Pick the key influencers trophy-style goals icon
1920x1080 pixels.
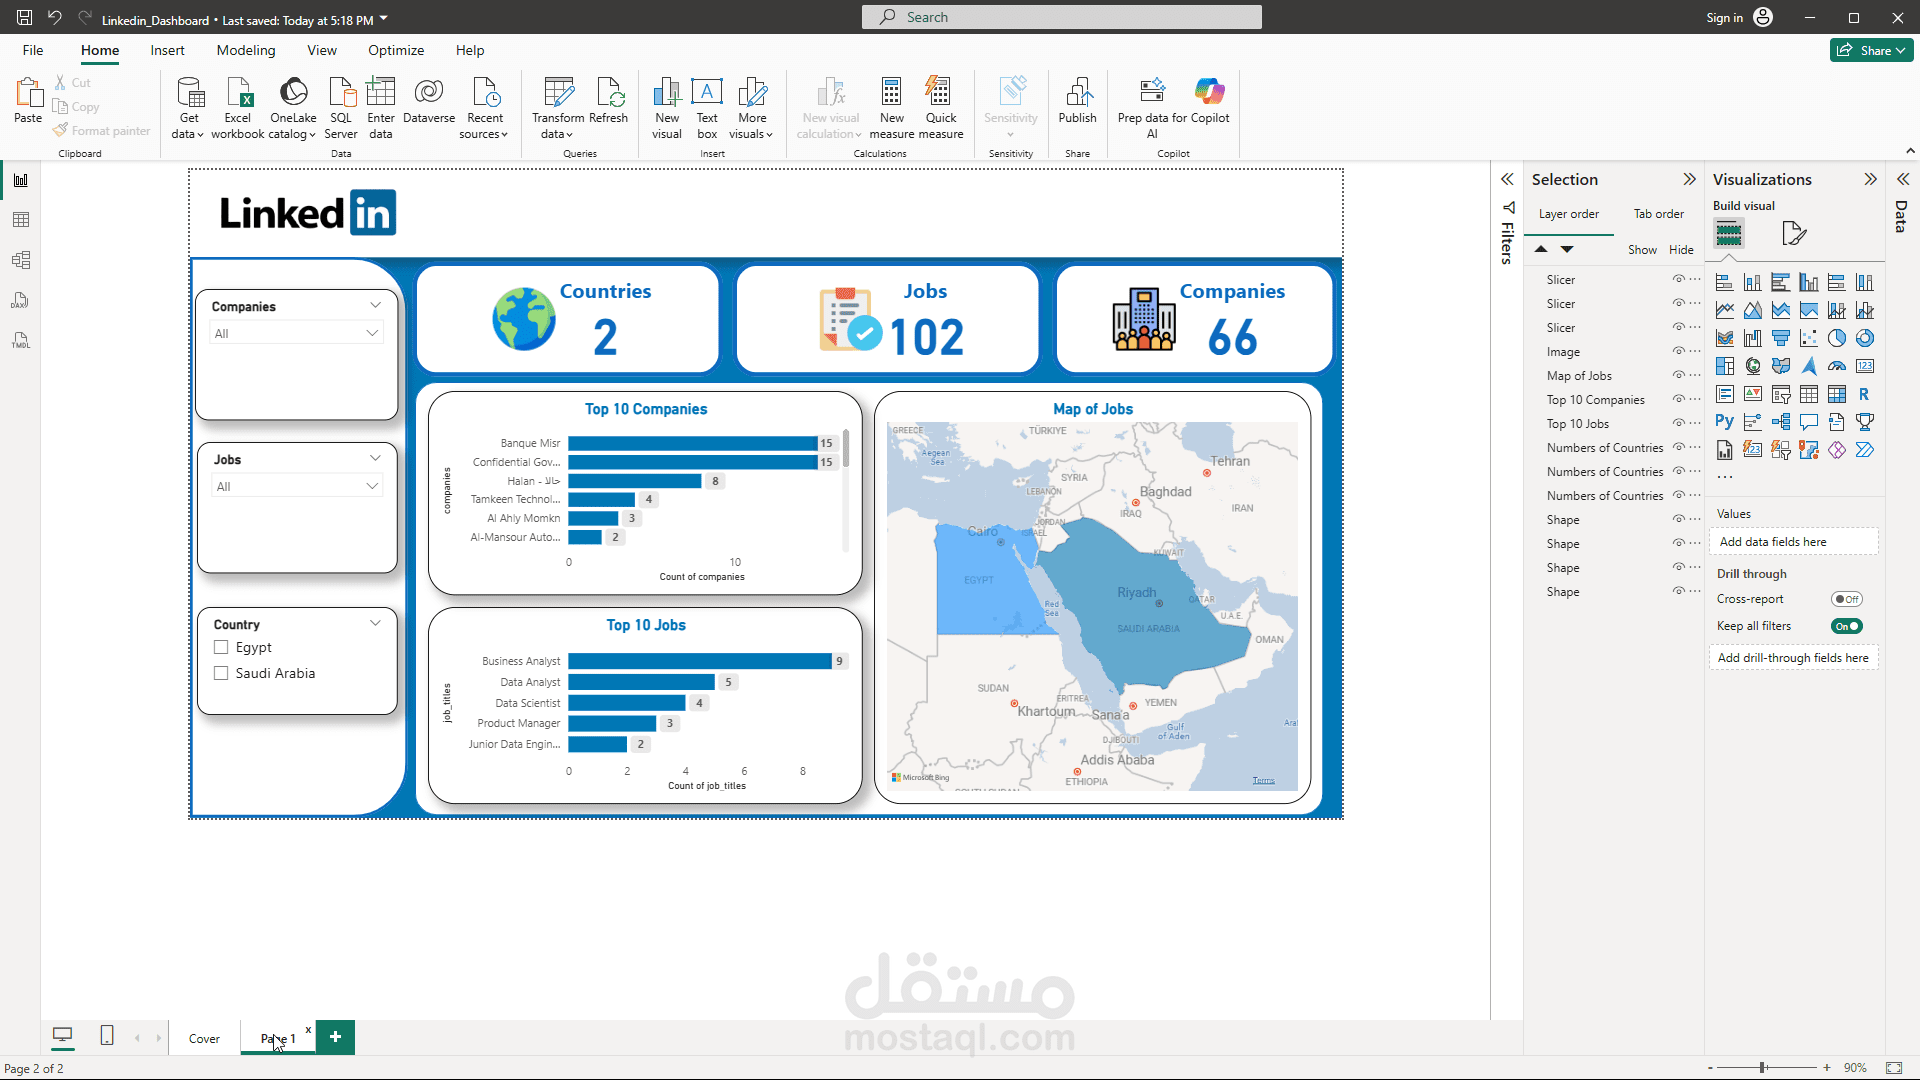[1865, 422]
